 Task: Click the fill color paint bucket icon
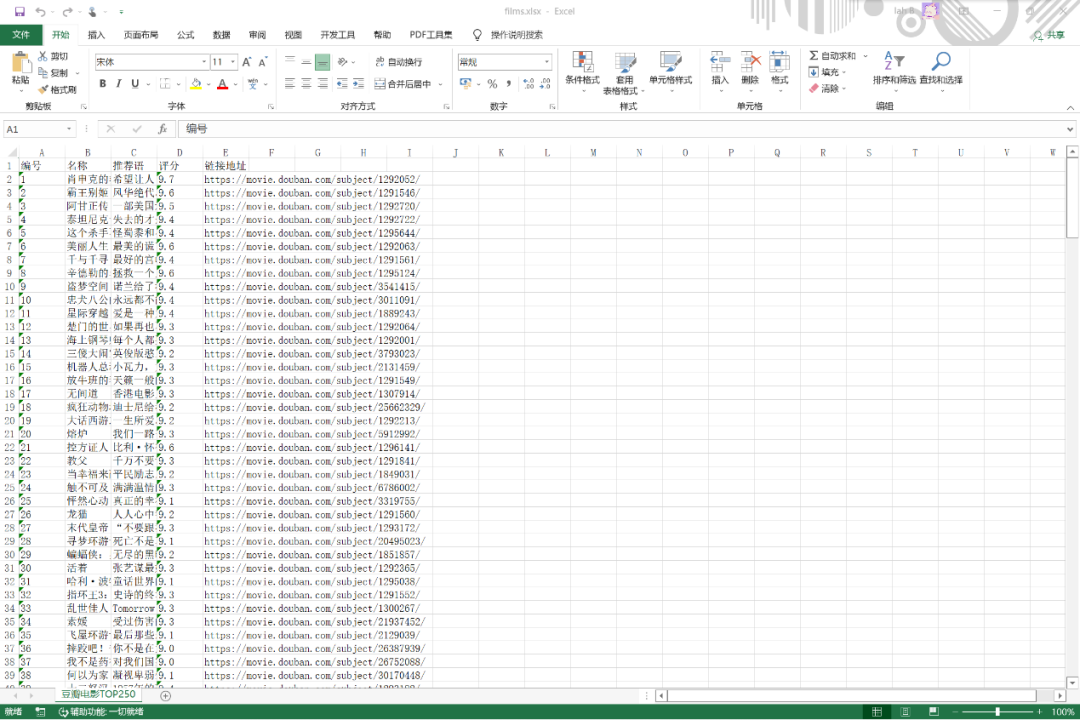coord(196,84)
